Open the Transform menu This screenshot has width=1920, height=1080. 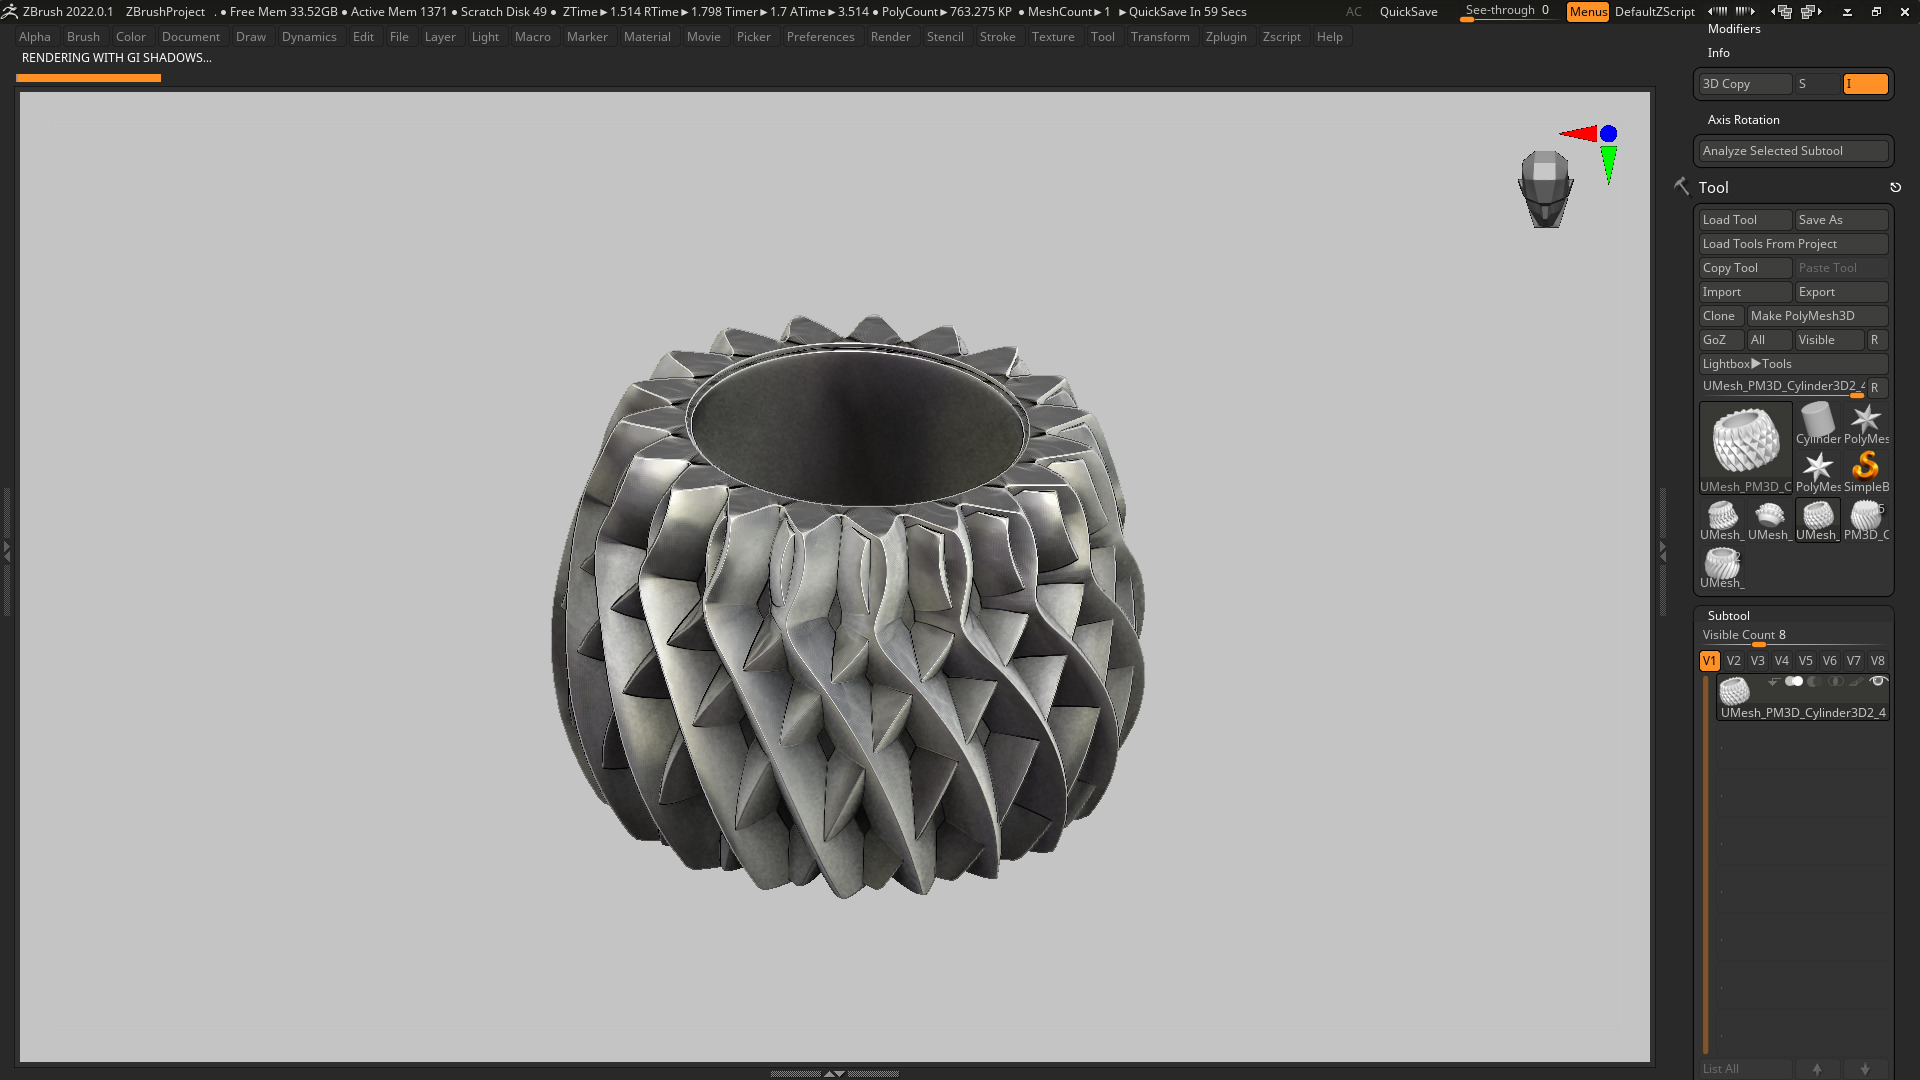point(1160,37)
